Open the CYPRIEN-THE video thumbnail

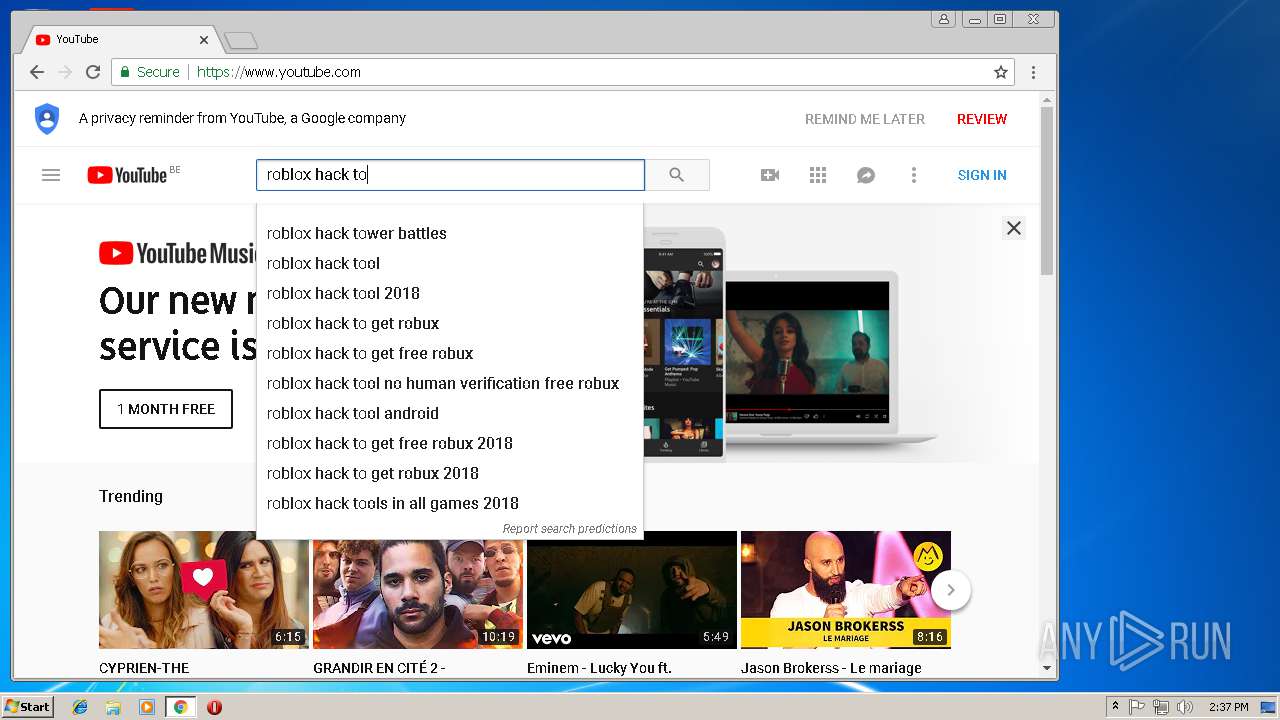click(x=204, y=590)
